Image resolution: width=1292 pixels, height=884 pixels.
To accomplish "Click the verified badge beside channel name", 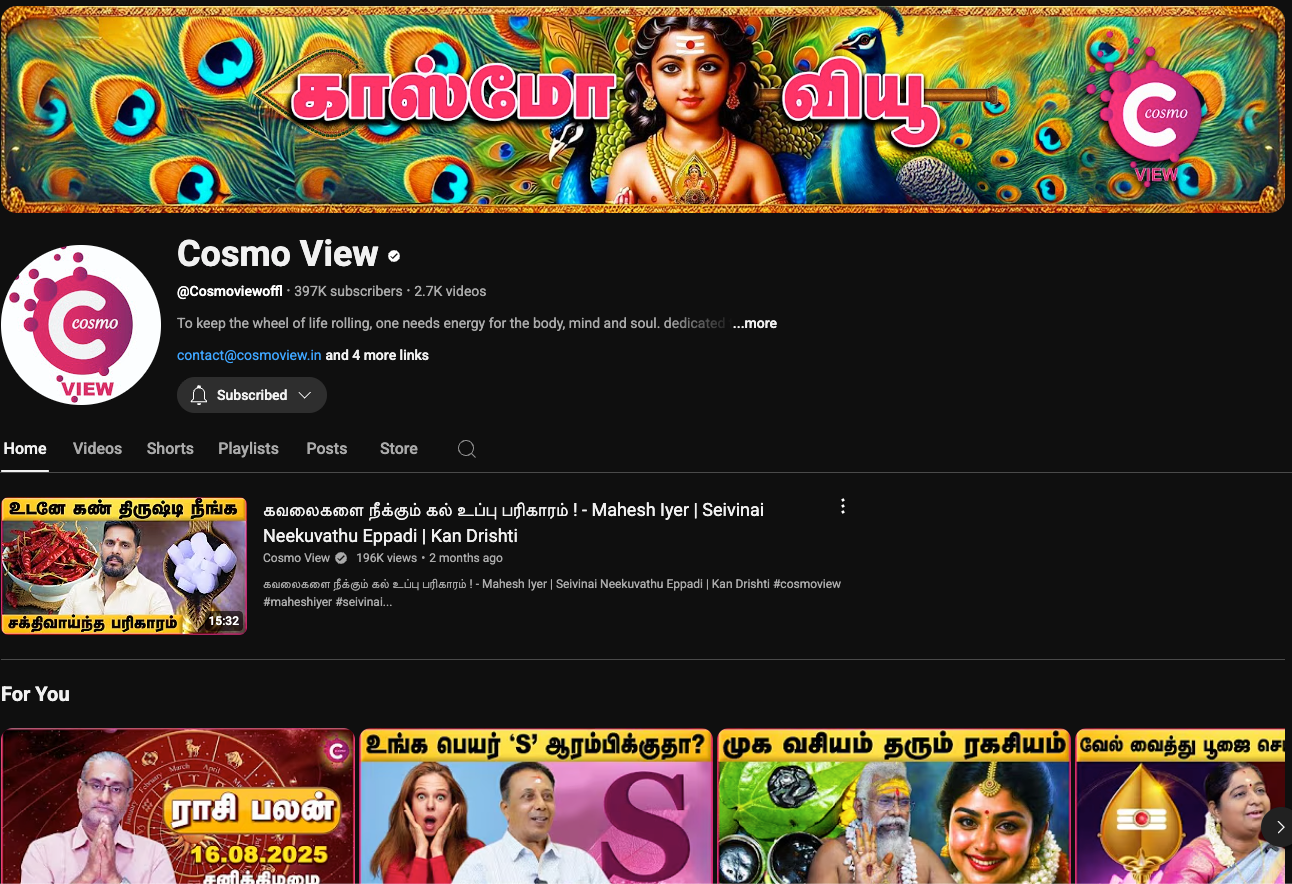I will pos(394,256).
